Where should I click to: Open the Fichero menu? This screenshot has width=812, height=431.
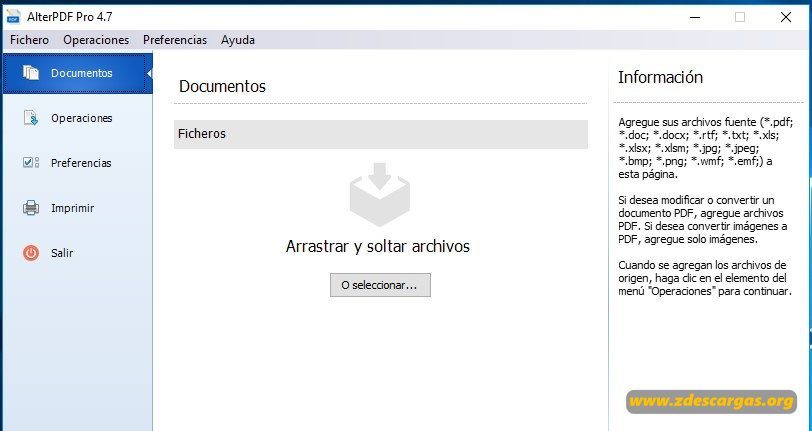coord(30,40)
